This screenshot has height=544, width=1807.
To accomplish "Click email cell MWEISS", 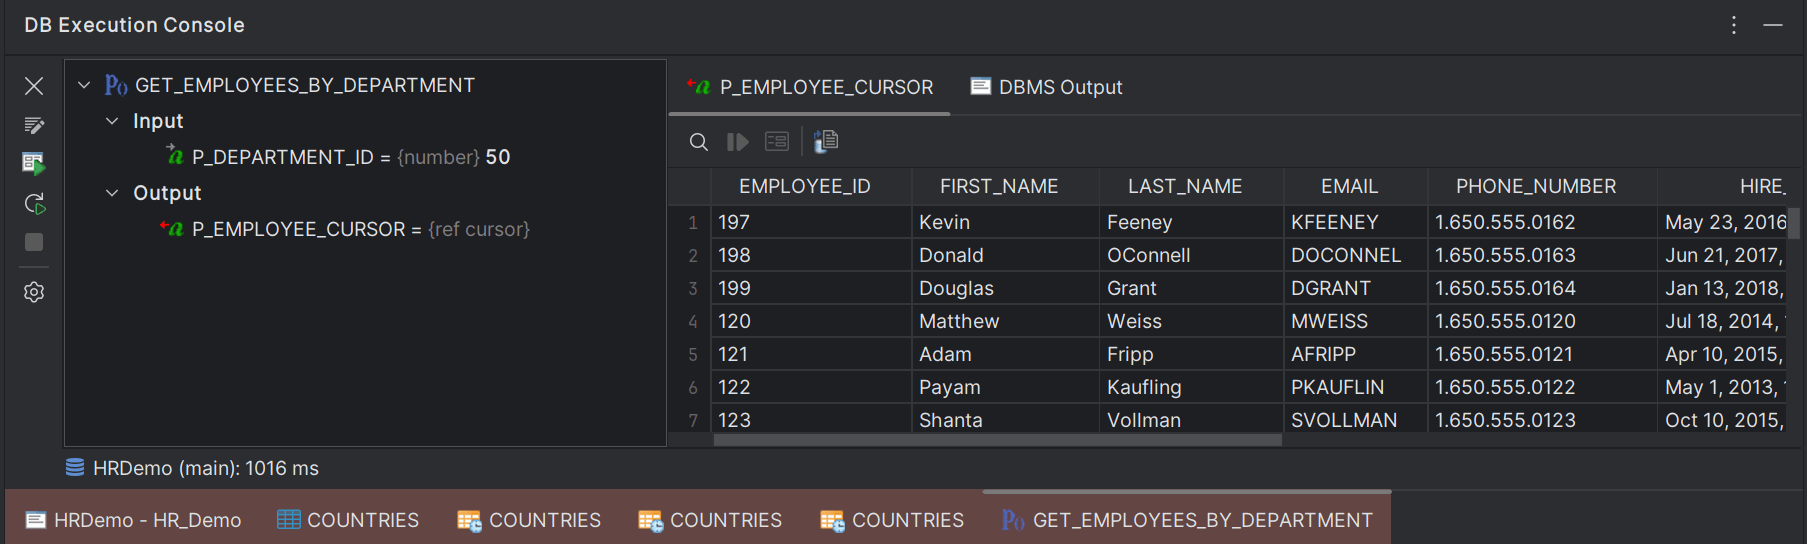I will [1355, 321].
